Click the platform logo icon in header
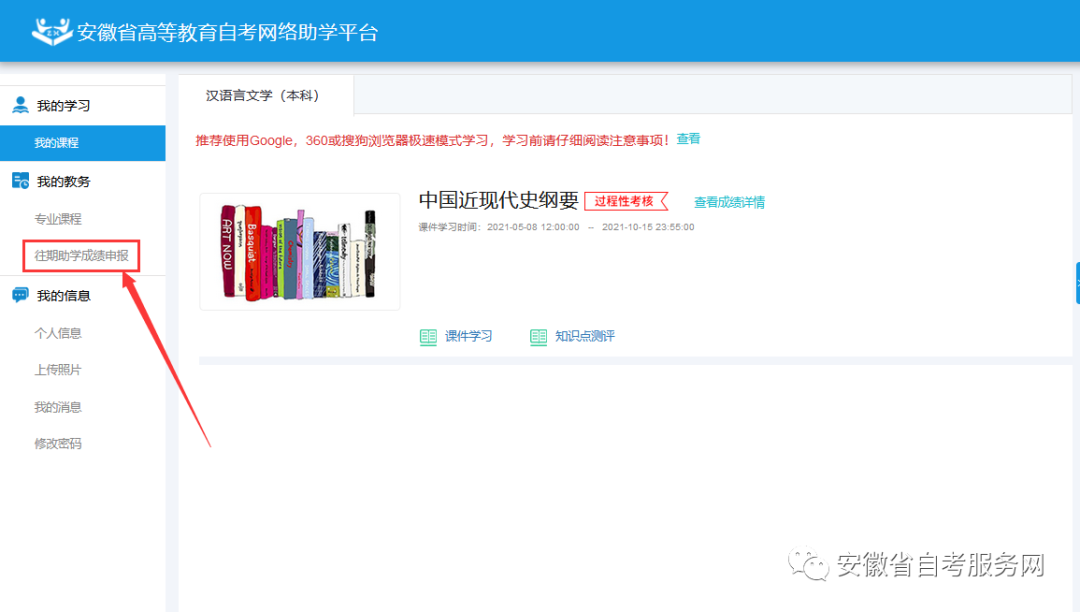The image size is (1080, 612). click(52, 30)
